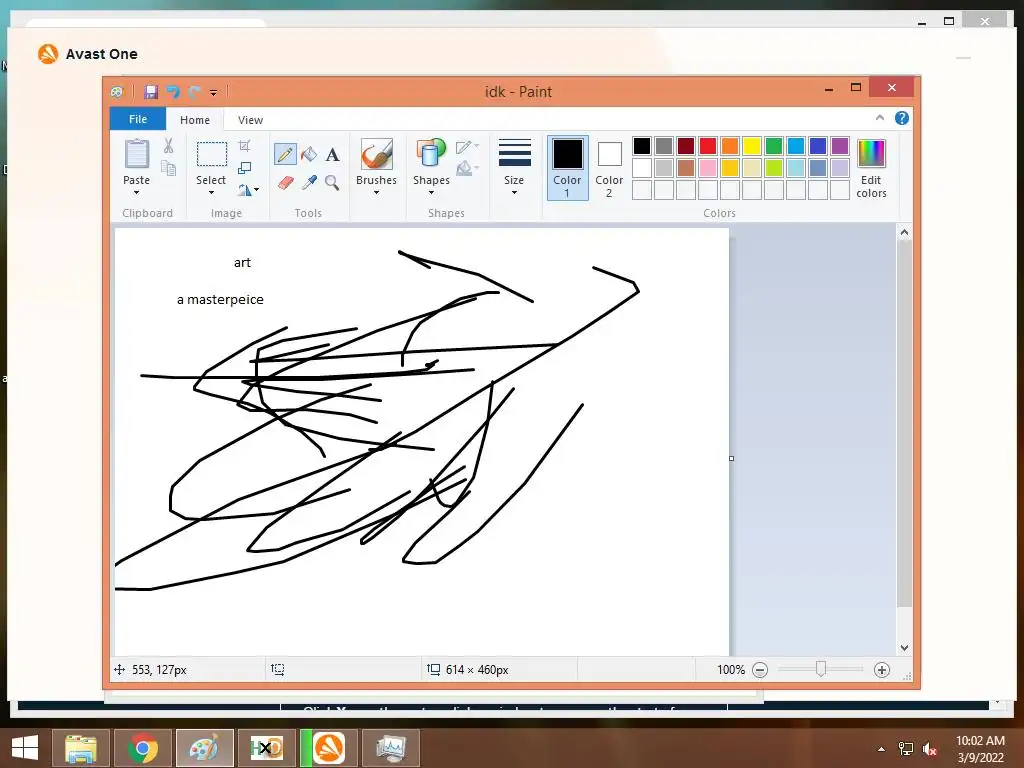1024x768 pixels.
Task: Activate Color 1 foreground selector
Action: (x=568, y=168)
